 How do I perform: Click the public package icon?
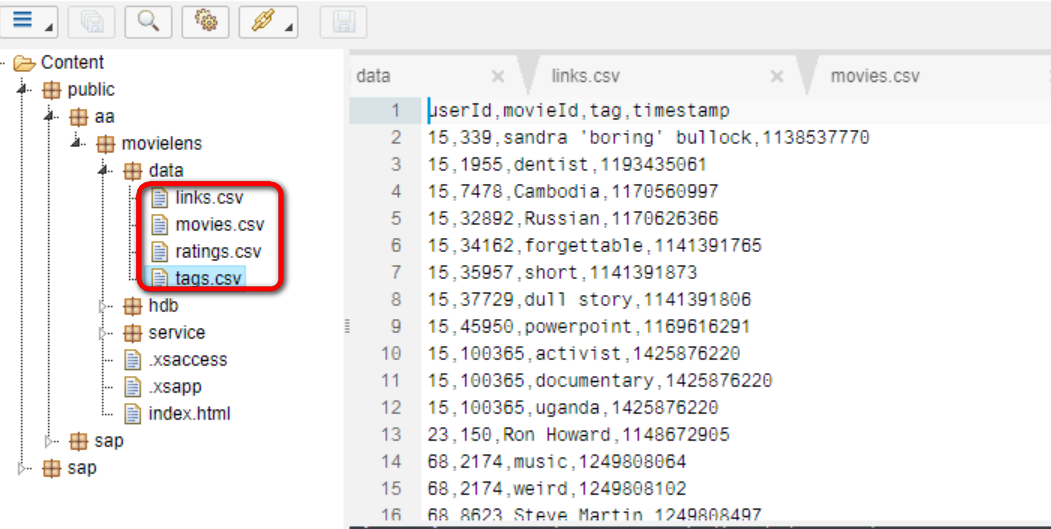tap(52, 90)
